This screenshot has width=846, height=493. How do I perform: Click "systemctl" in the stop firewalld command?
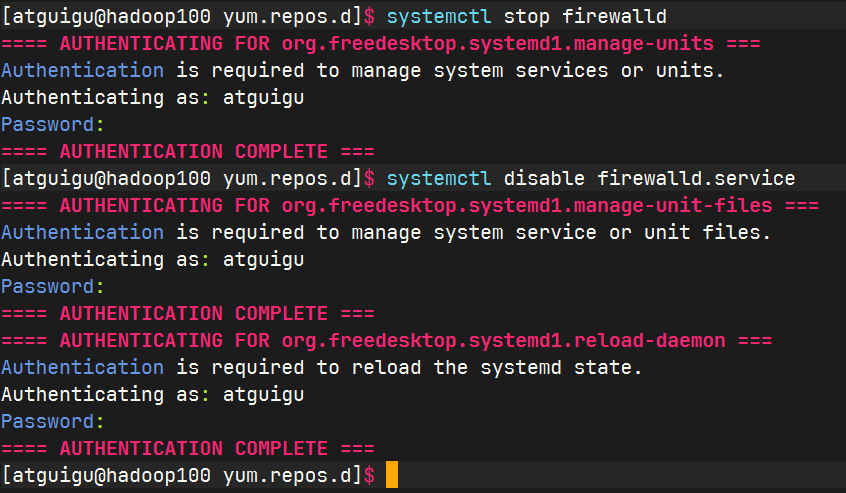point(438,17)
